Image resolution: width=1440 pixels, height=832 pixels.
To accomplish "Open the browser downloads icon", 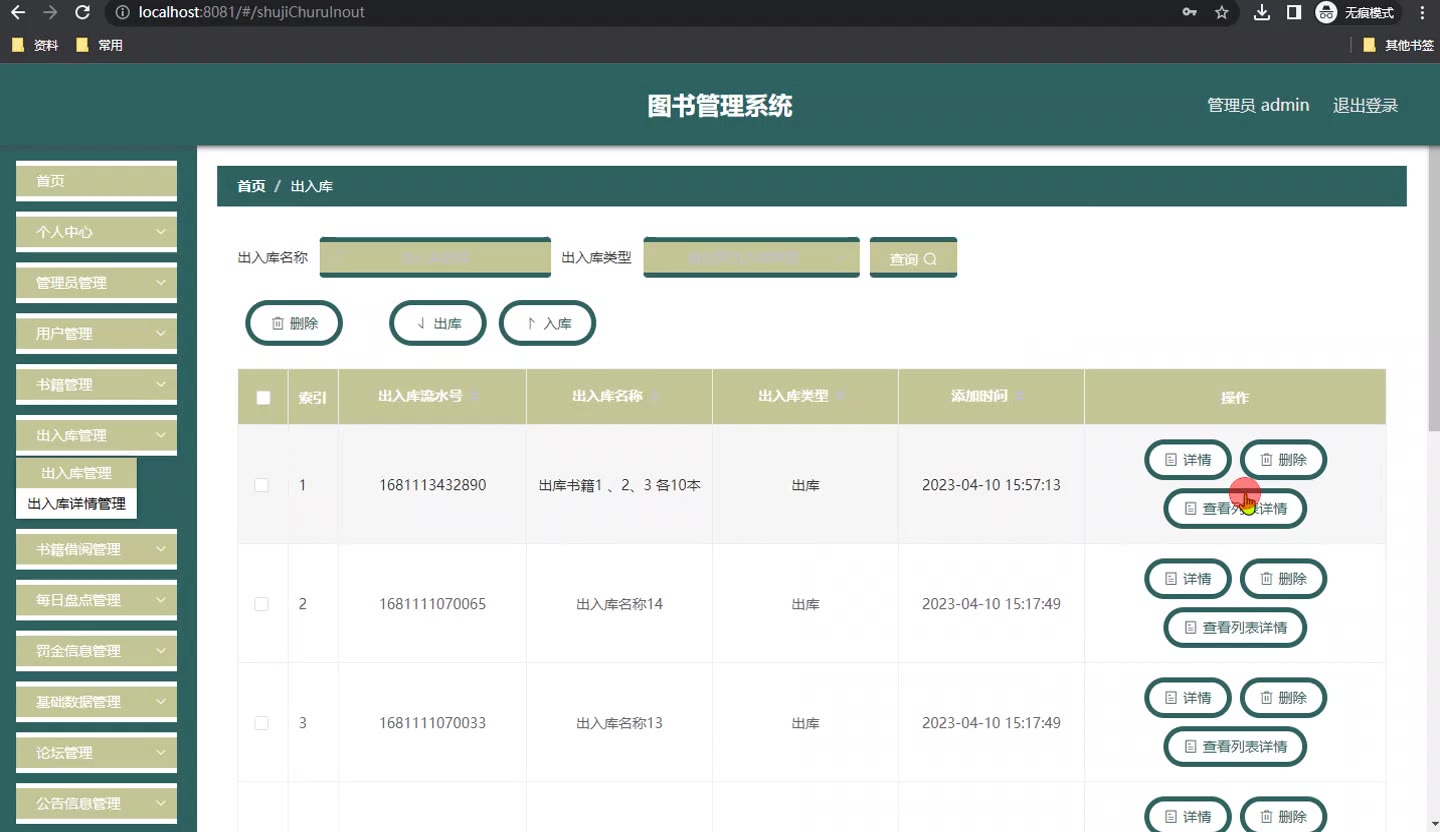I will pyautogui.click(x=1262, y=13).
